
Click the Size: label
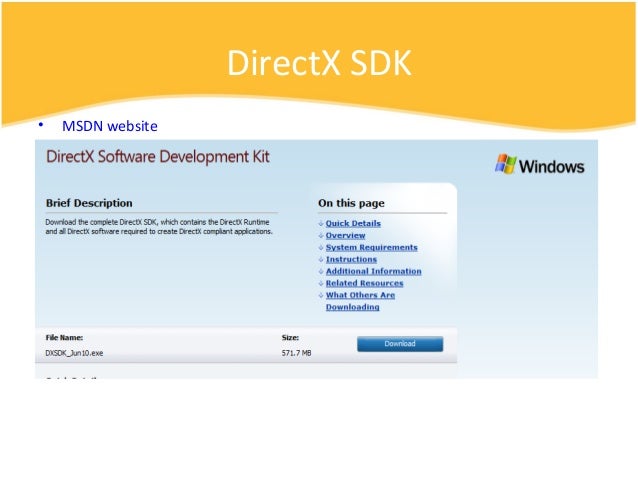pyautogui.click(x=290, y=338)
